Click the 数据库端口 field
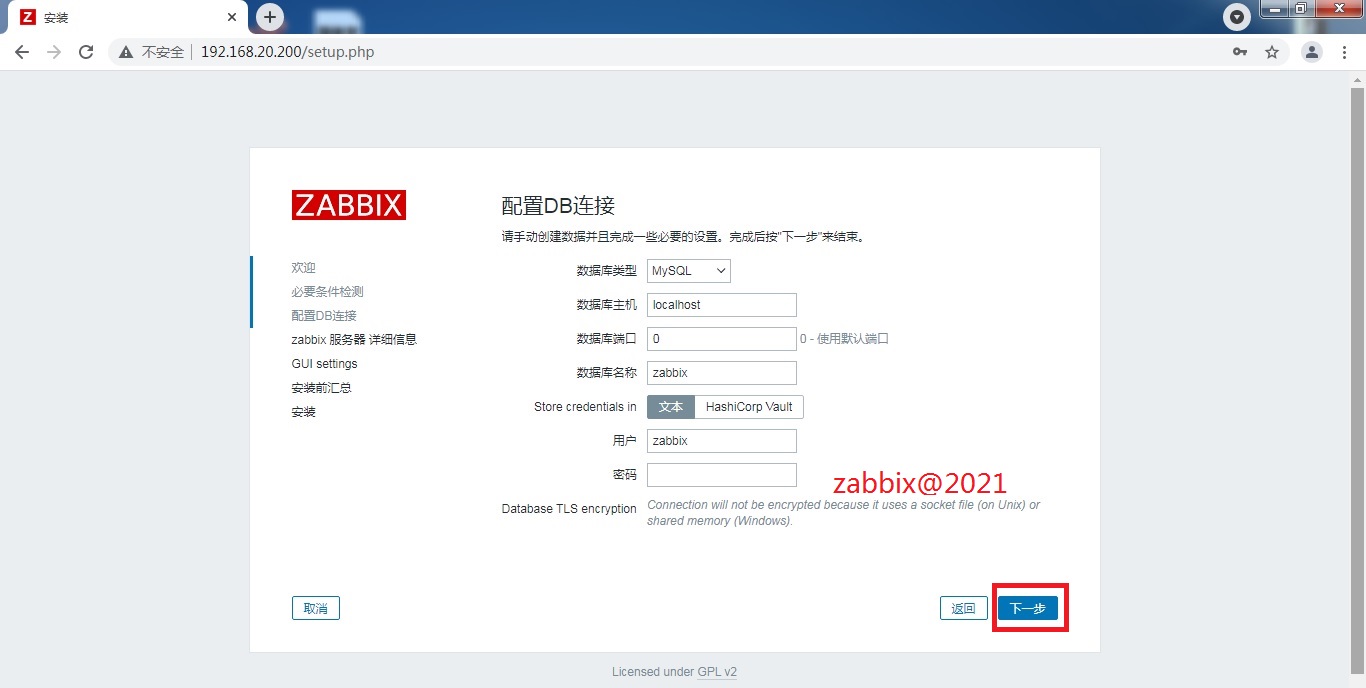The height and width of the screenshot is (688, 1366). tap(722, 339)
